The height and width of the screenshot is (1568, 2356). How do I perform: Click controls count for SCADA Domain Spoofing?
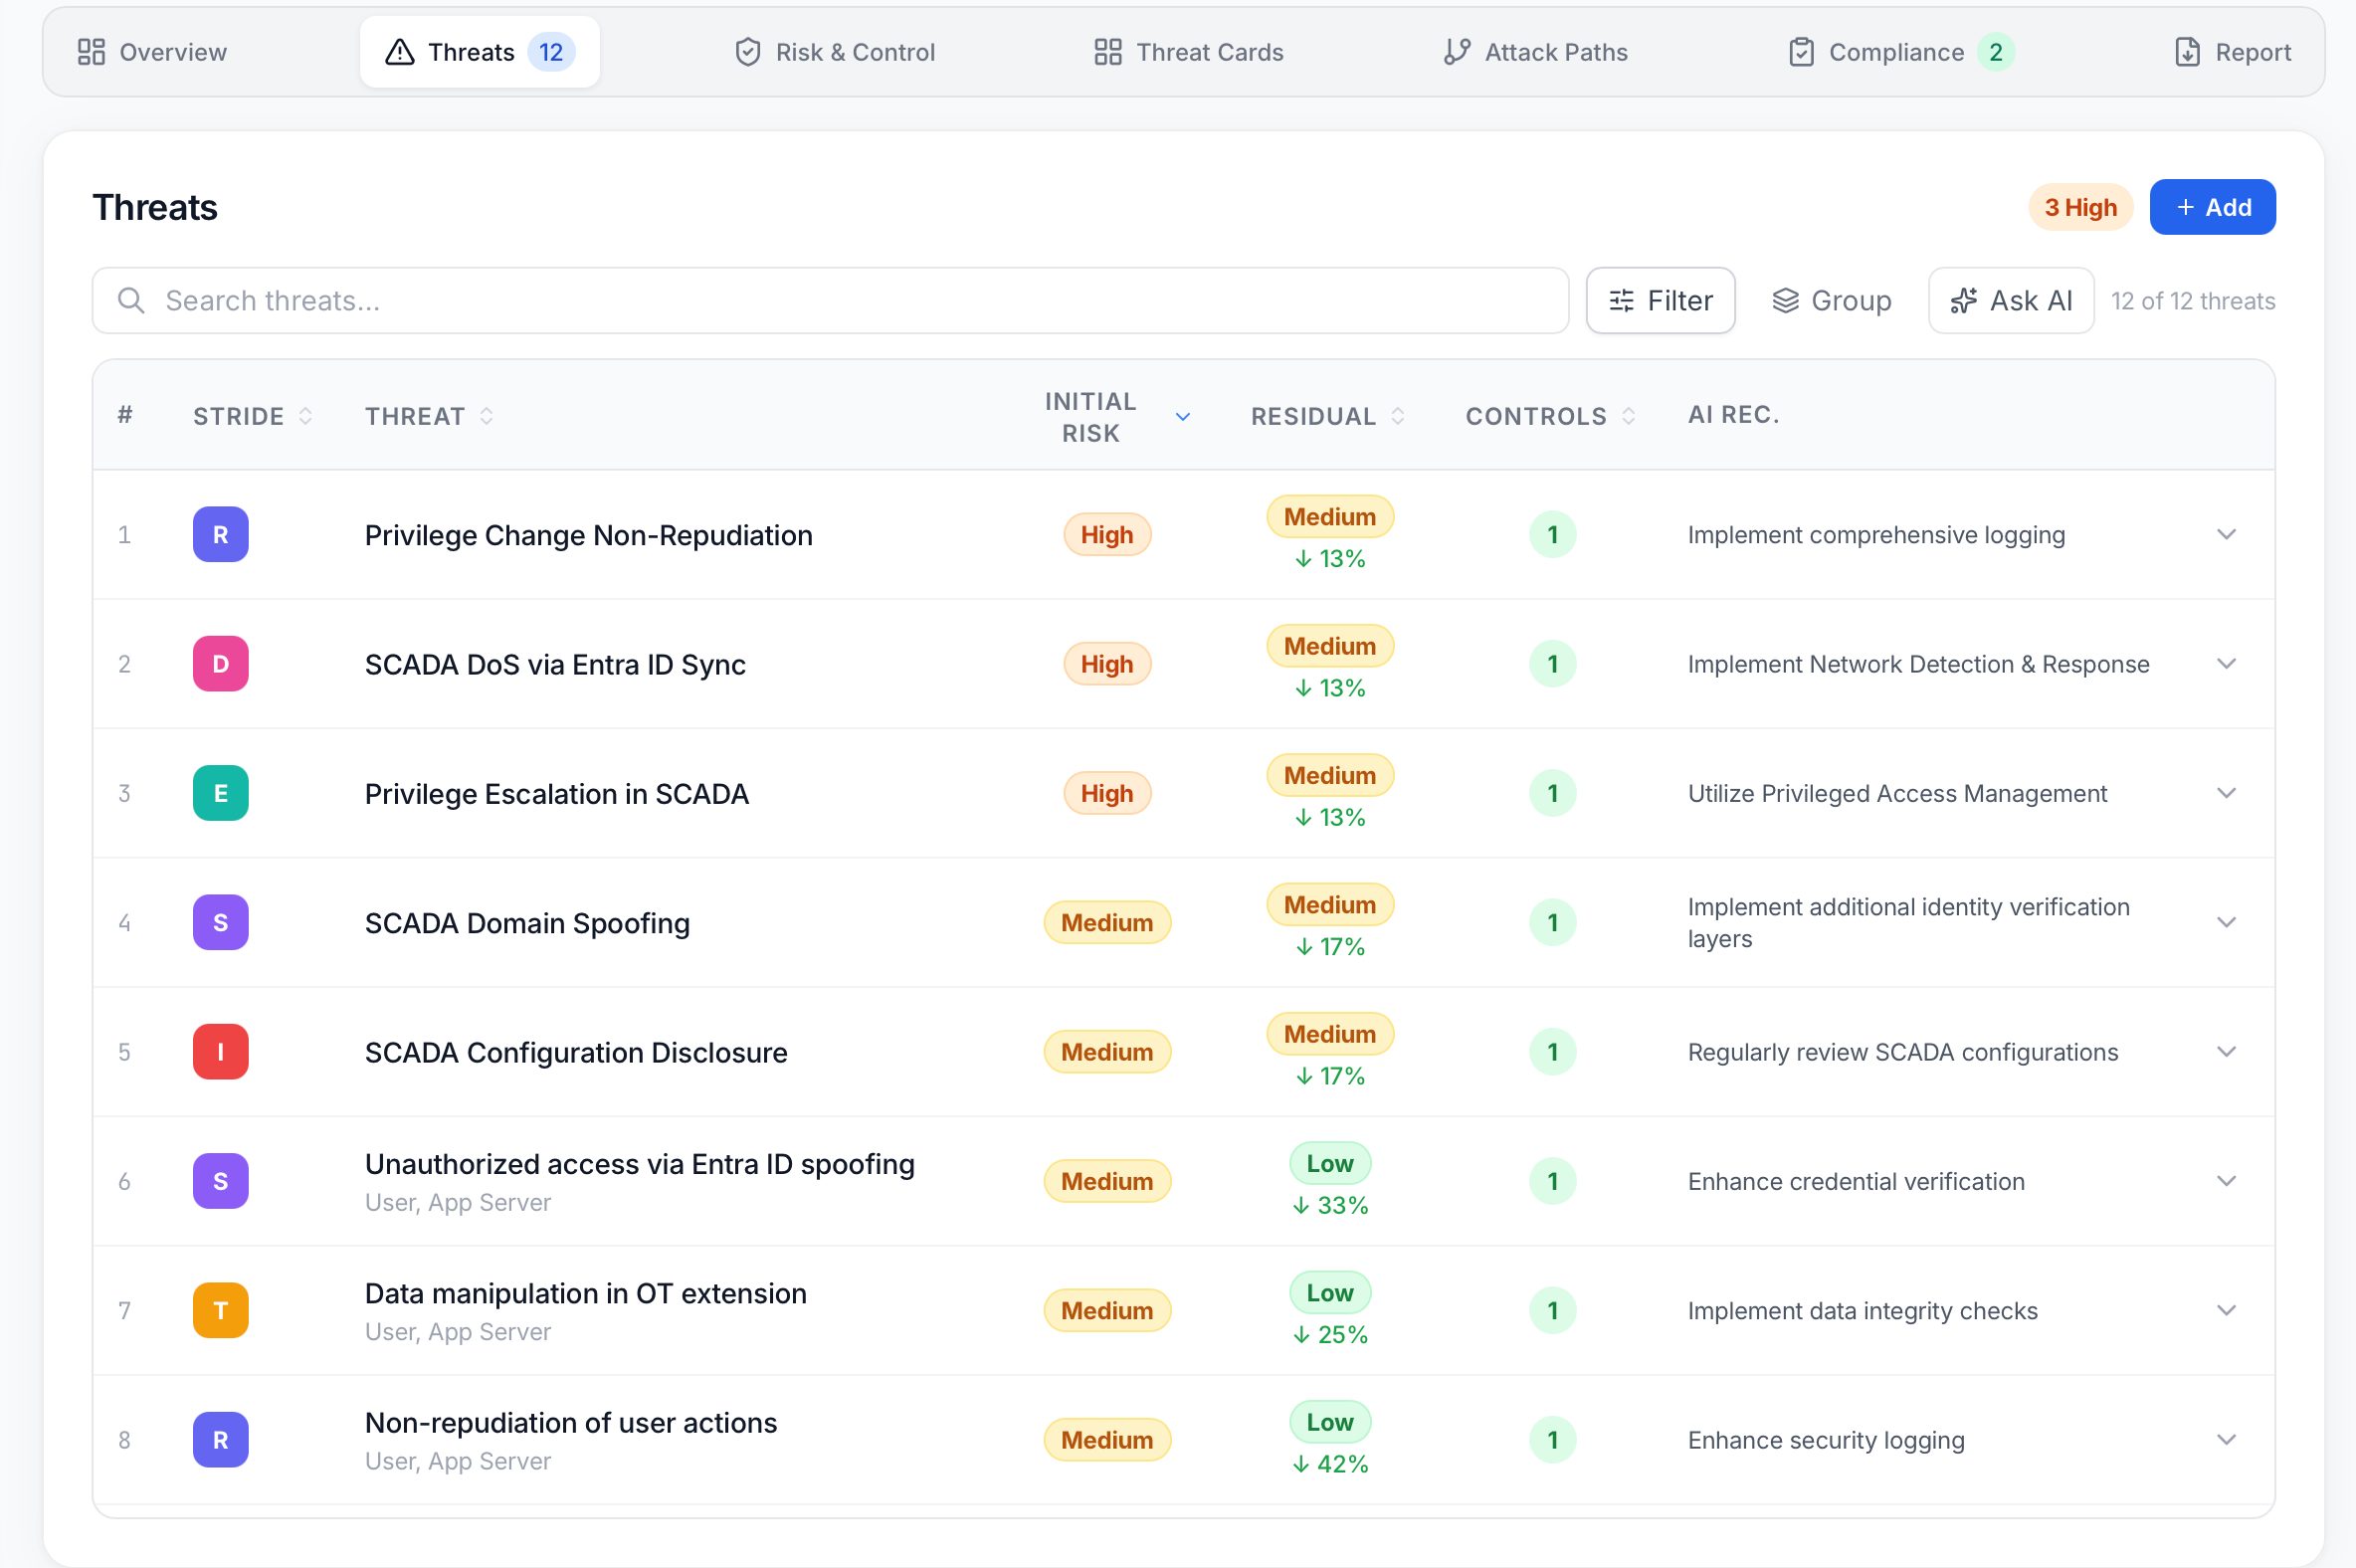tap(1552, 922)
